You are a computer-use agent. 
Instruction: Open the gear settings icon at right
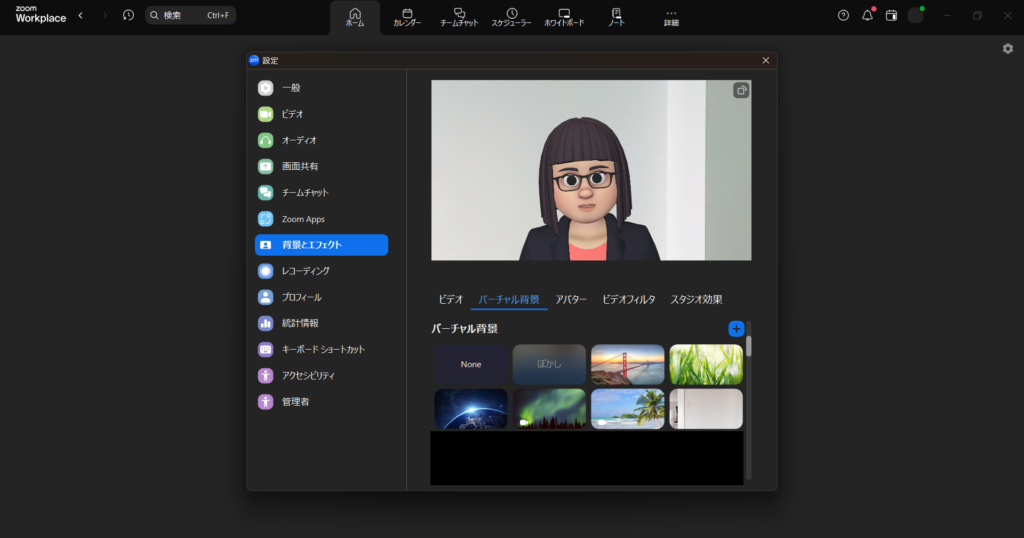coord(1007,49)
